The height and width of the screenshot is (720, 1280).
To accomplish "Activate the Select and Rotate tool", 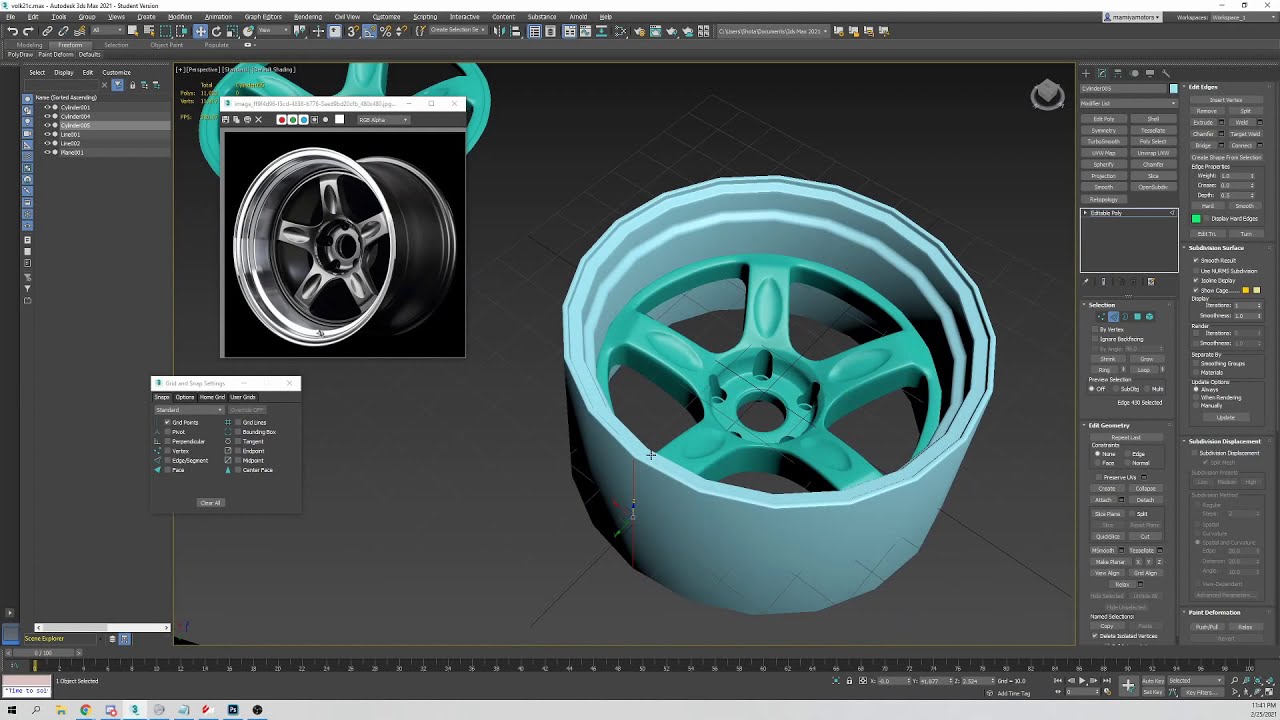I will [x=217, y=31].
